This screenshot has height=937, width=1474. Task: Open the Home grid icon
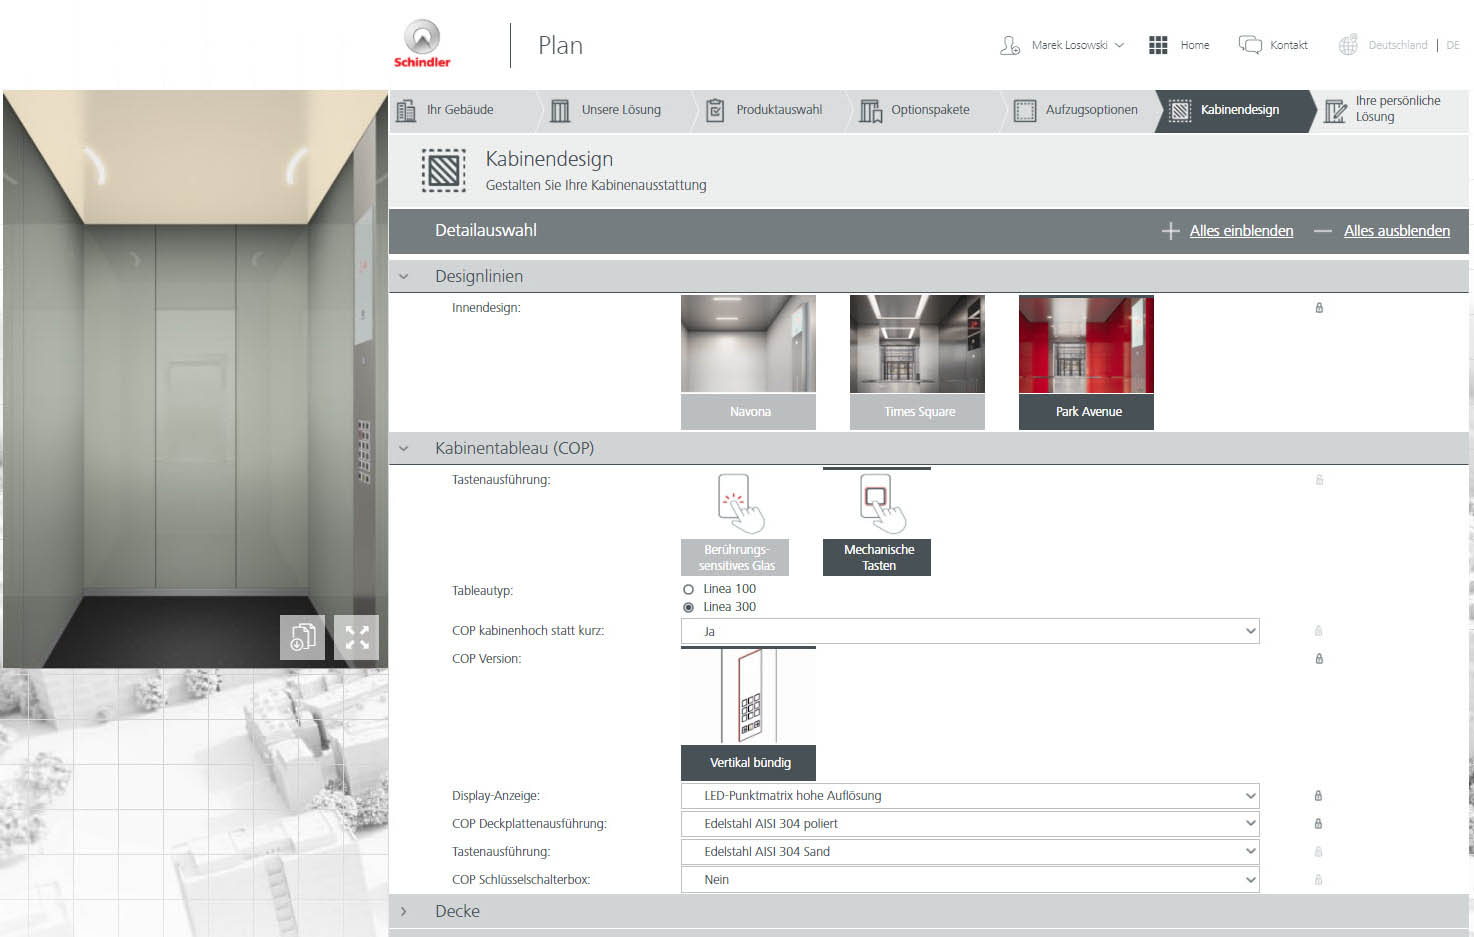(x=1158, y=45)
